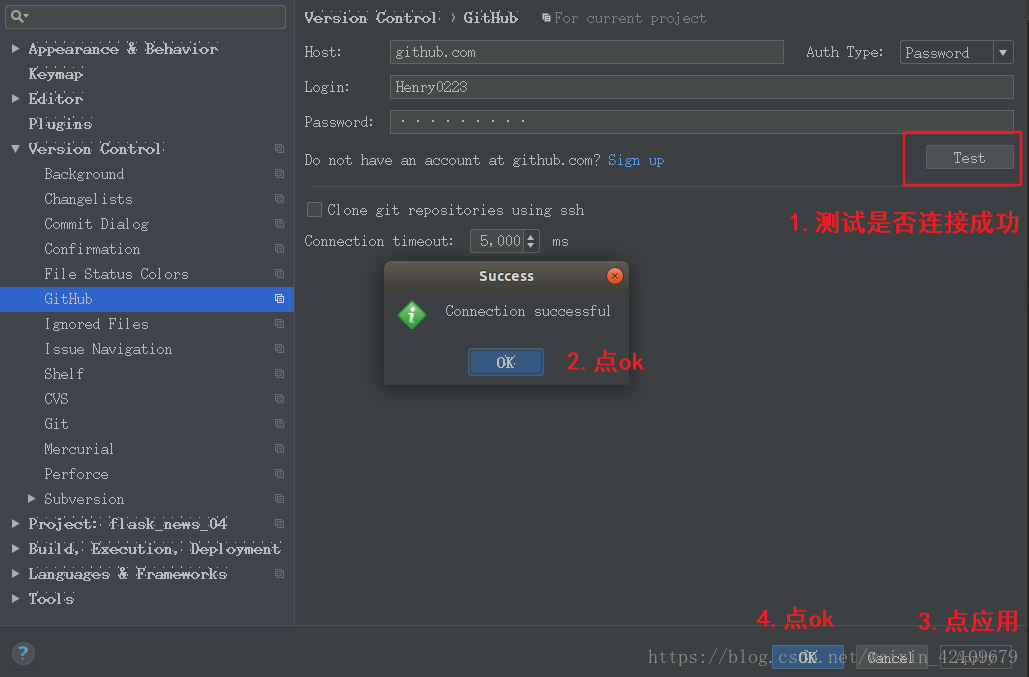The height and width of the screenshot is (677, 1029).
Task: Click the Password input field
Action: [x=702, y=121]
